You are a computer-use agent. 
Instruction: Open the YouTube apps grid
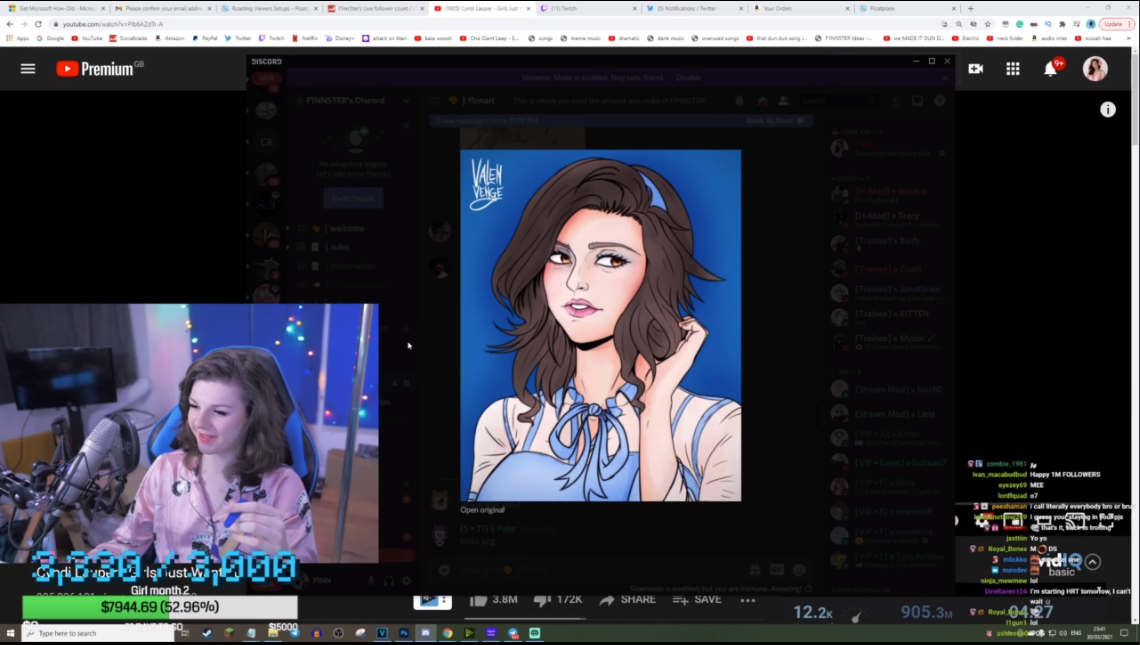1013,69
